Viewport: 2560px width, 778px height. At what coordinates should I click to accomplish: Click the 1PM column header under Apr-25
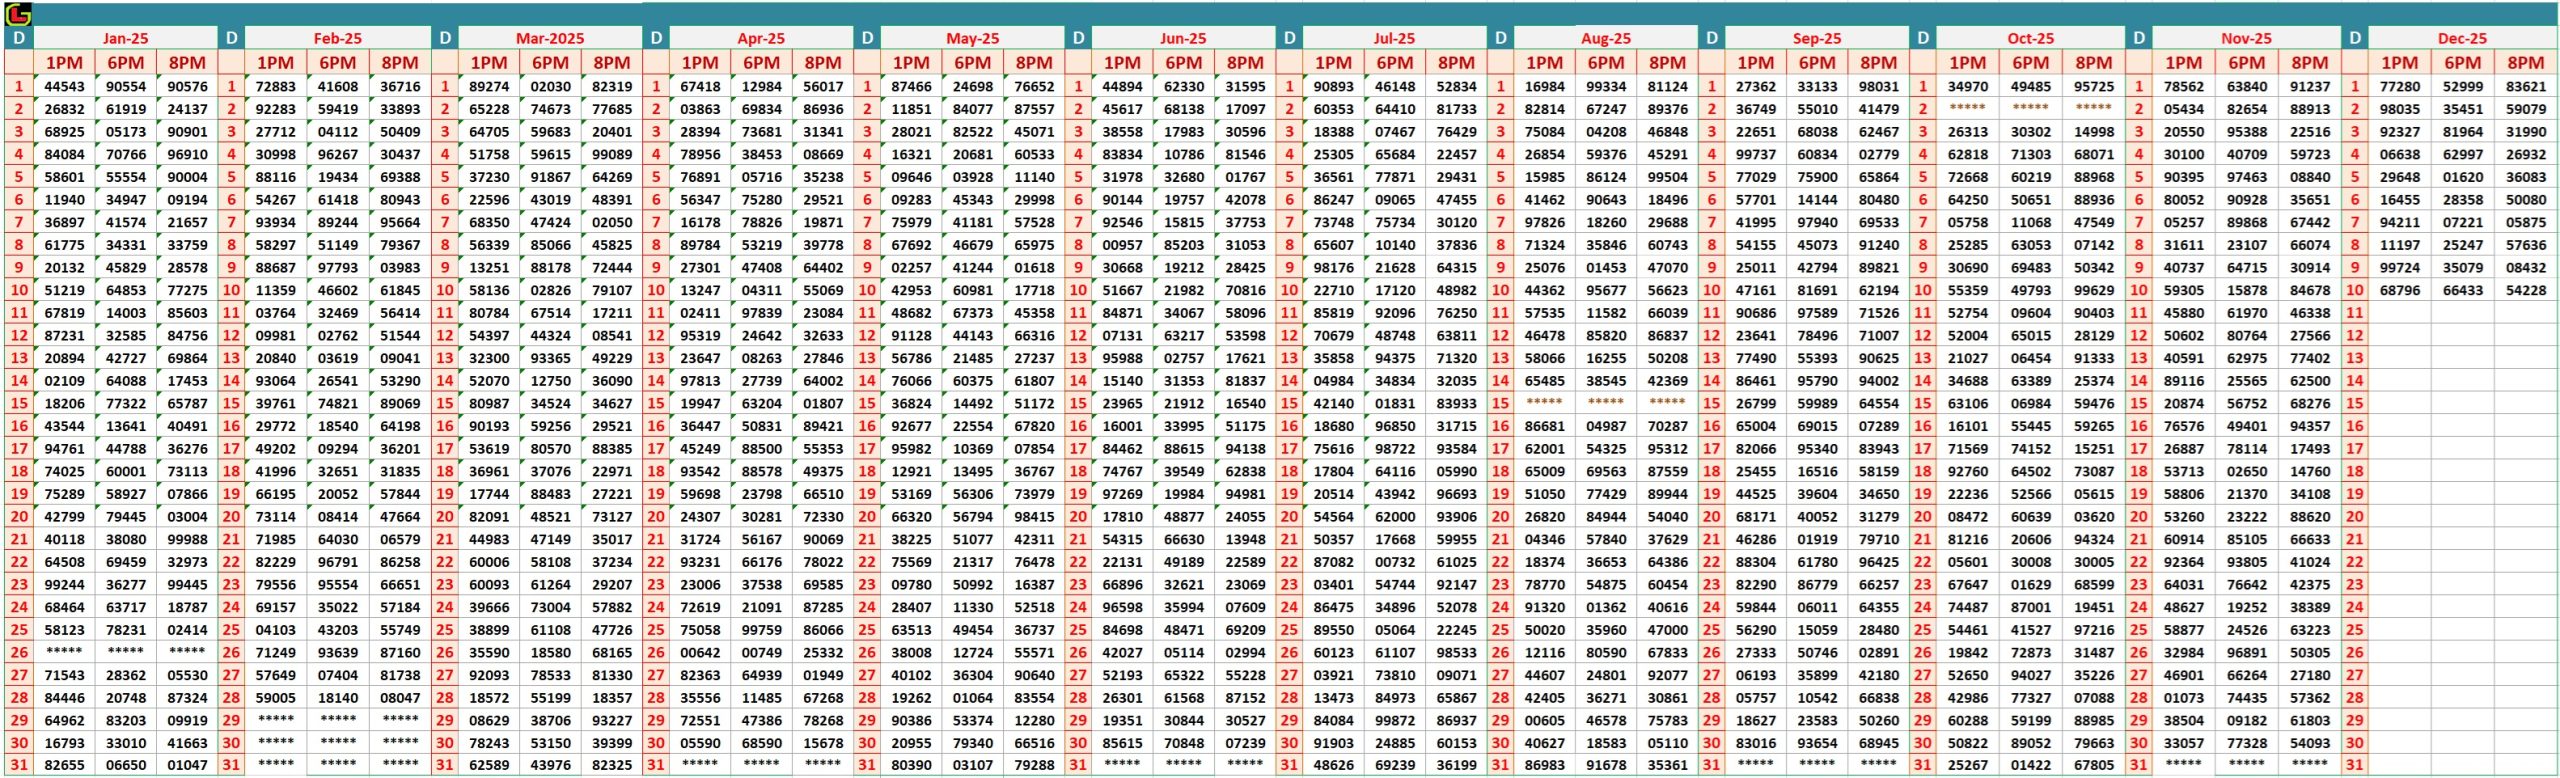(700, 62)
